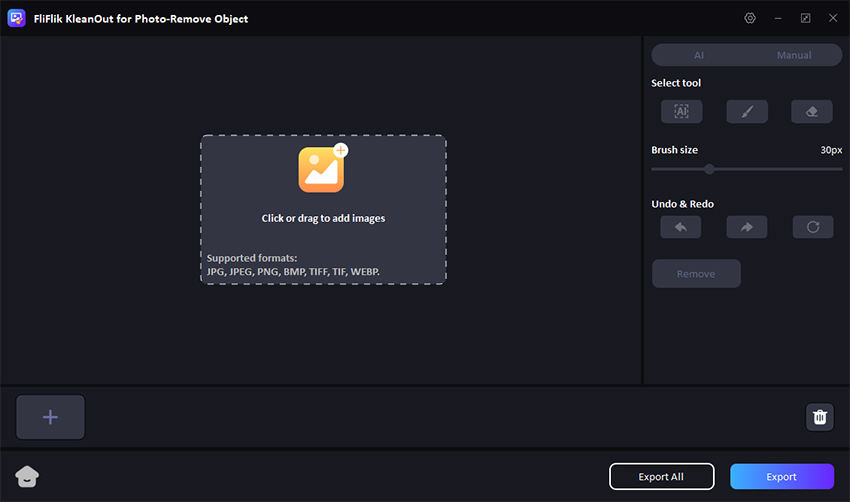Open settings via the gear icon
Viewport: 850px width, 502px height.
(x=750, y=18)
